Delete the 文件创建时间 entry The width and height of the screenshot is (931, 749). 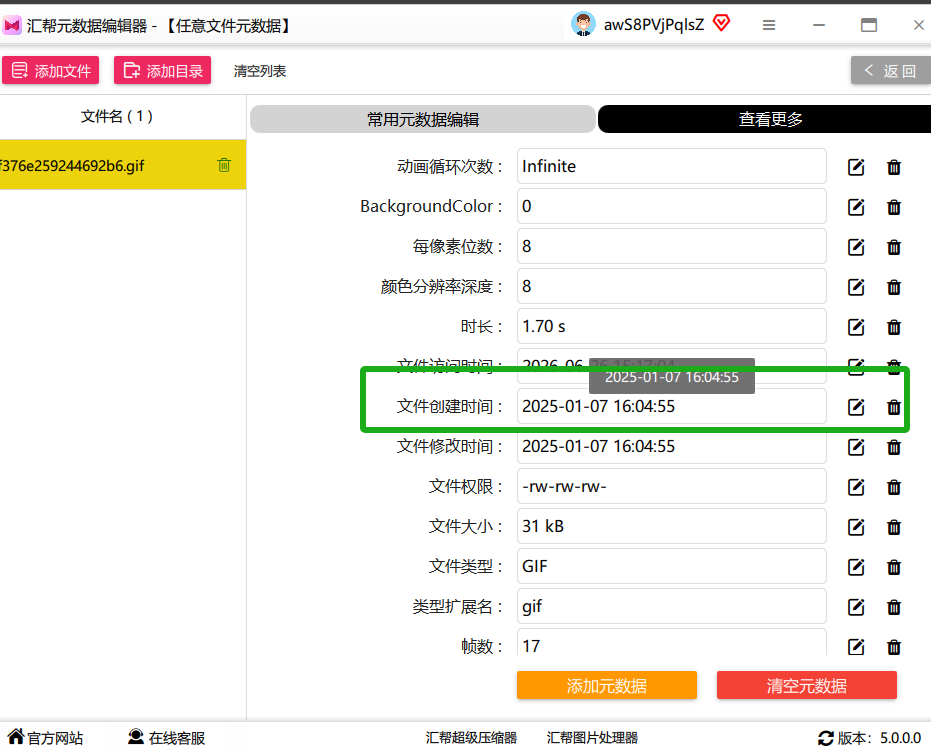pyautogui.click(x=894, y=407)
